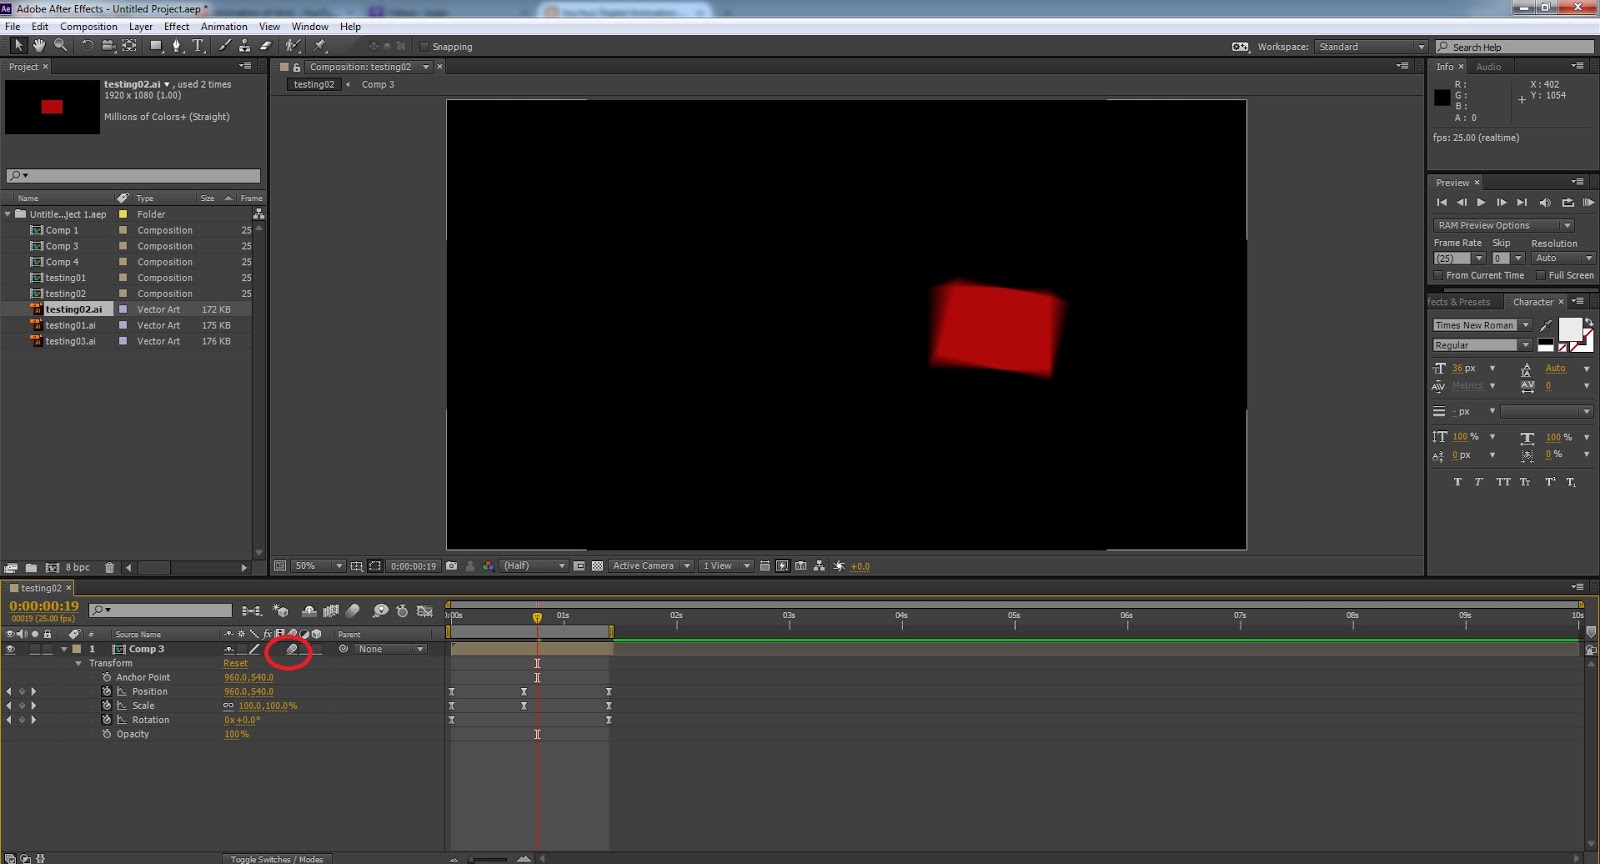Image resolution: width=1600 pixels, height=864 pixels.
Task: Select the Hand tool
Action: click(39, 45)
